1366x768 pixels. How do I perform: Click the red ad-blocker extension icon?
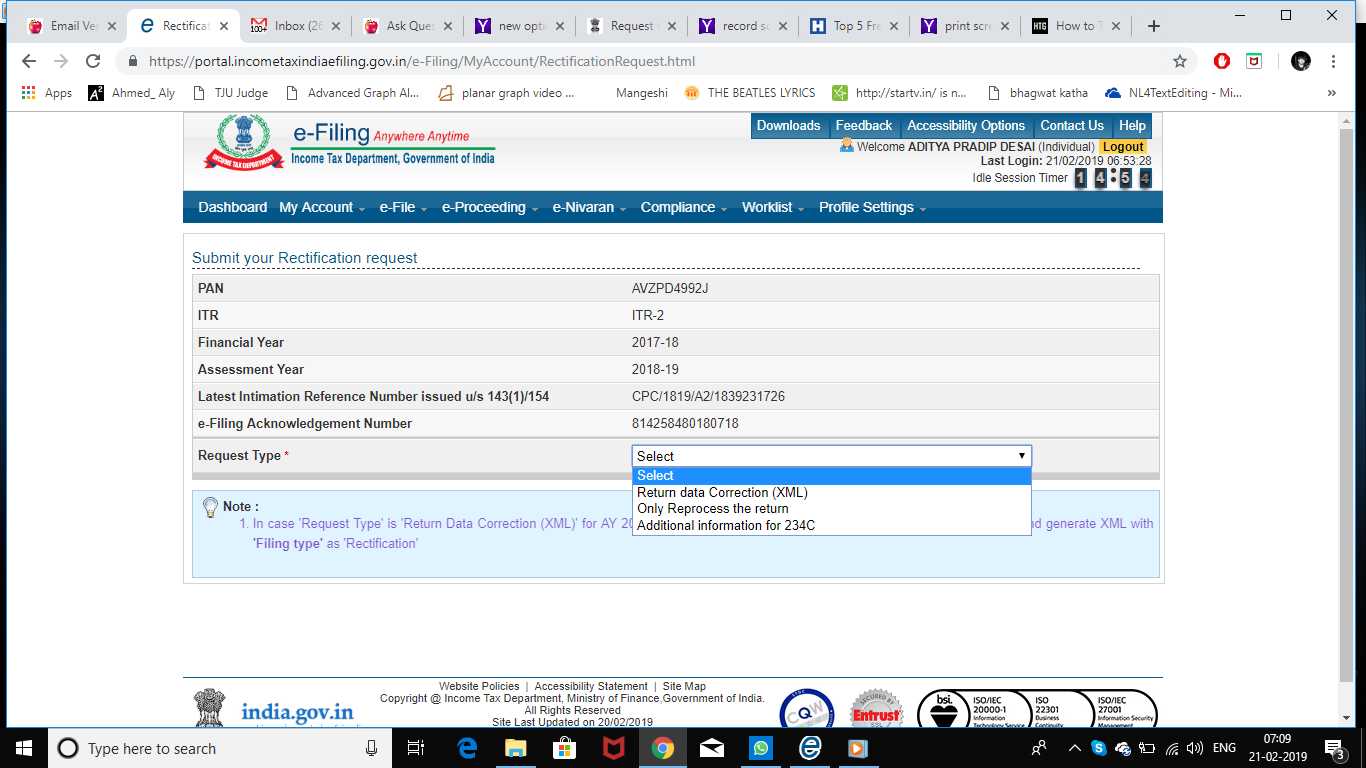click(1221, 60)
